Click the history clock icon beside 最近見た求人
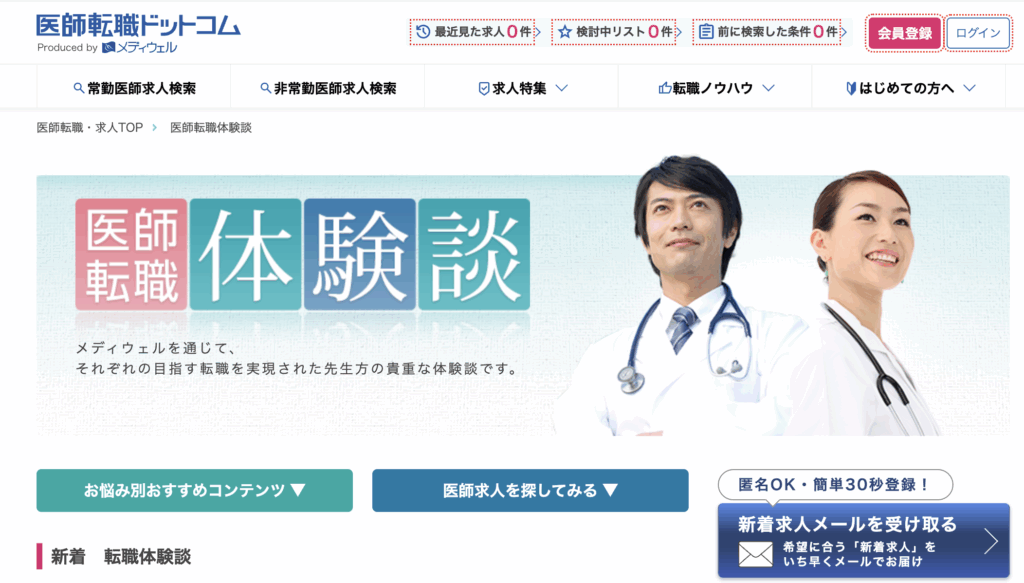 click(423, 31)
